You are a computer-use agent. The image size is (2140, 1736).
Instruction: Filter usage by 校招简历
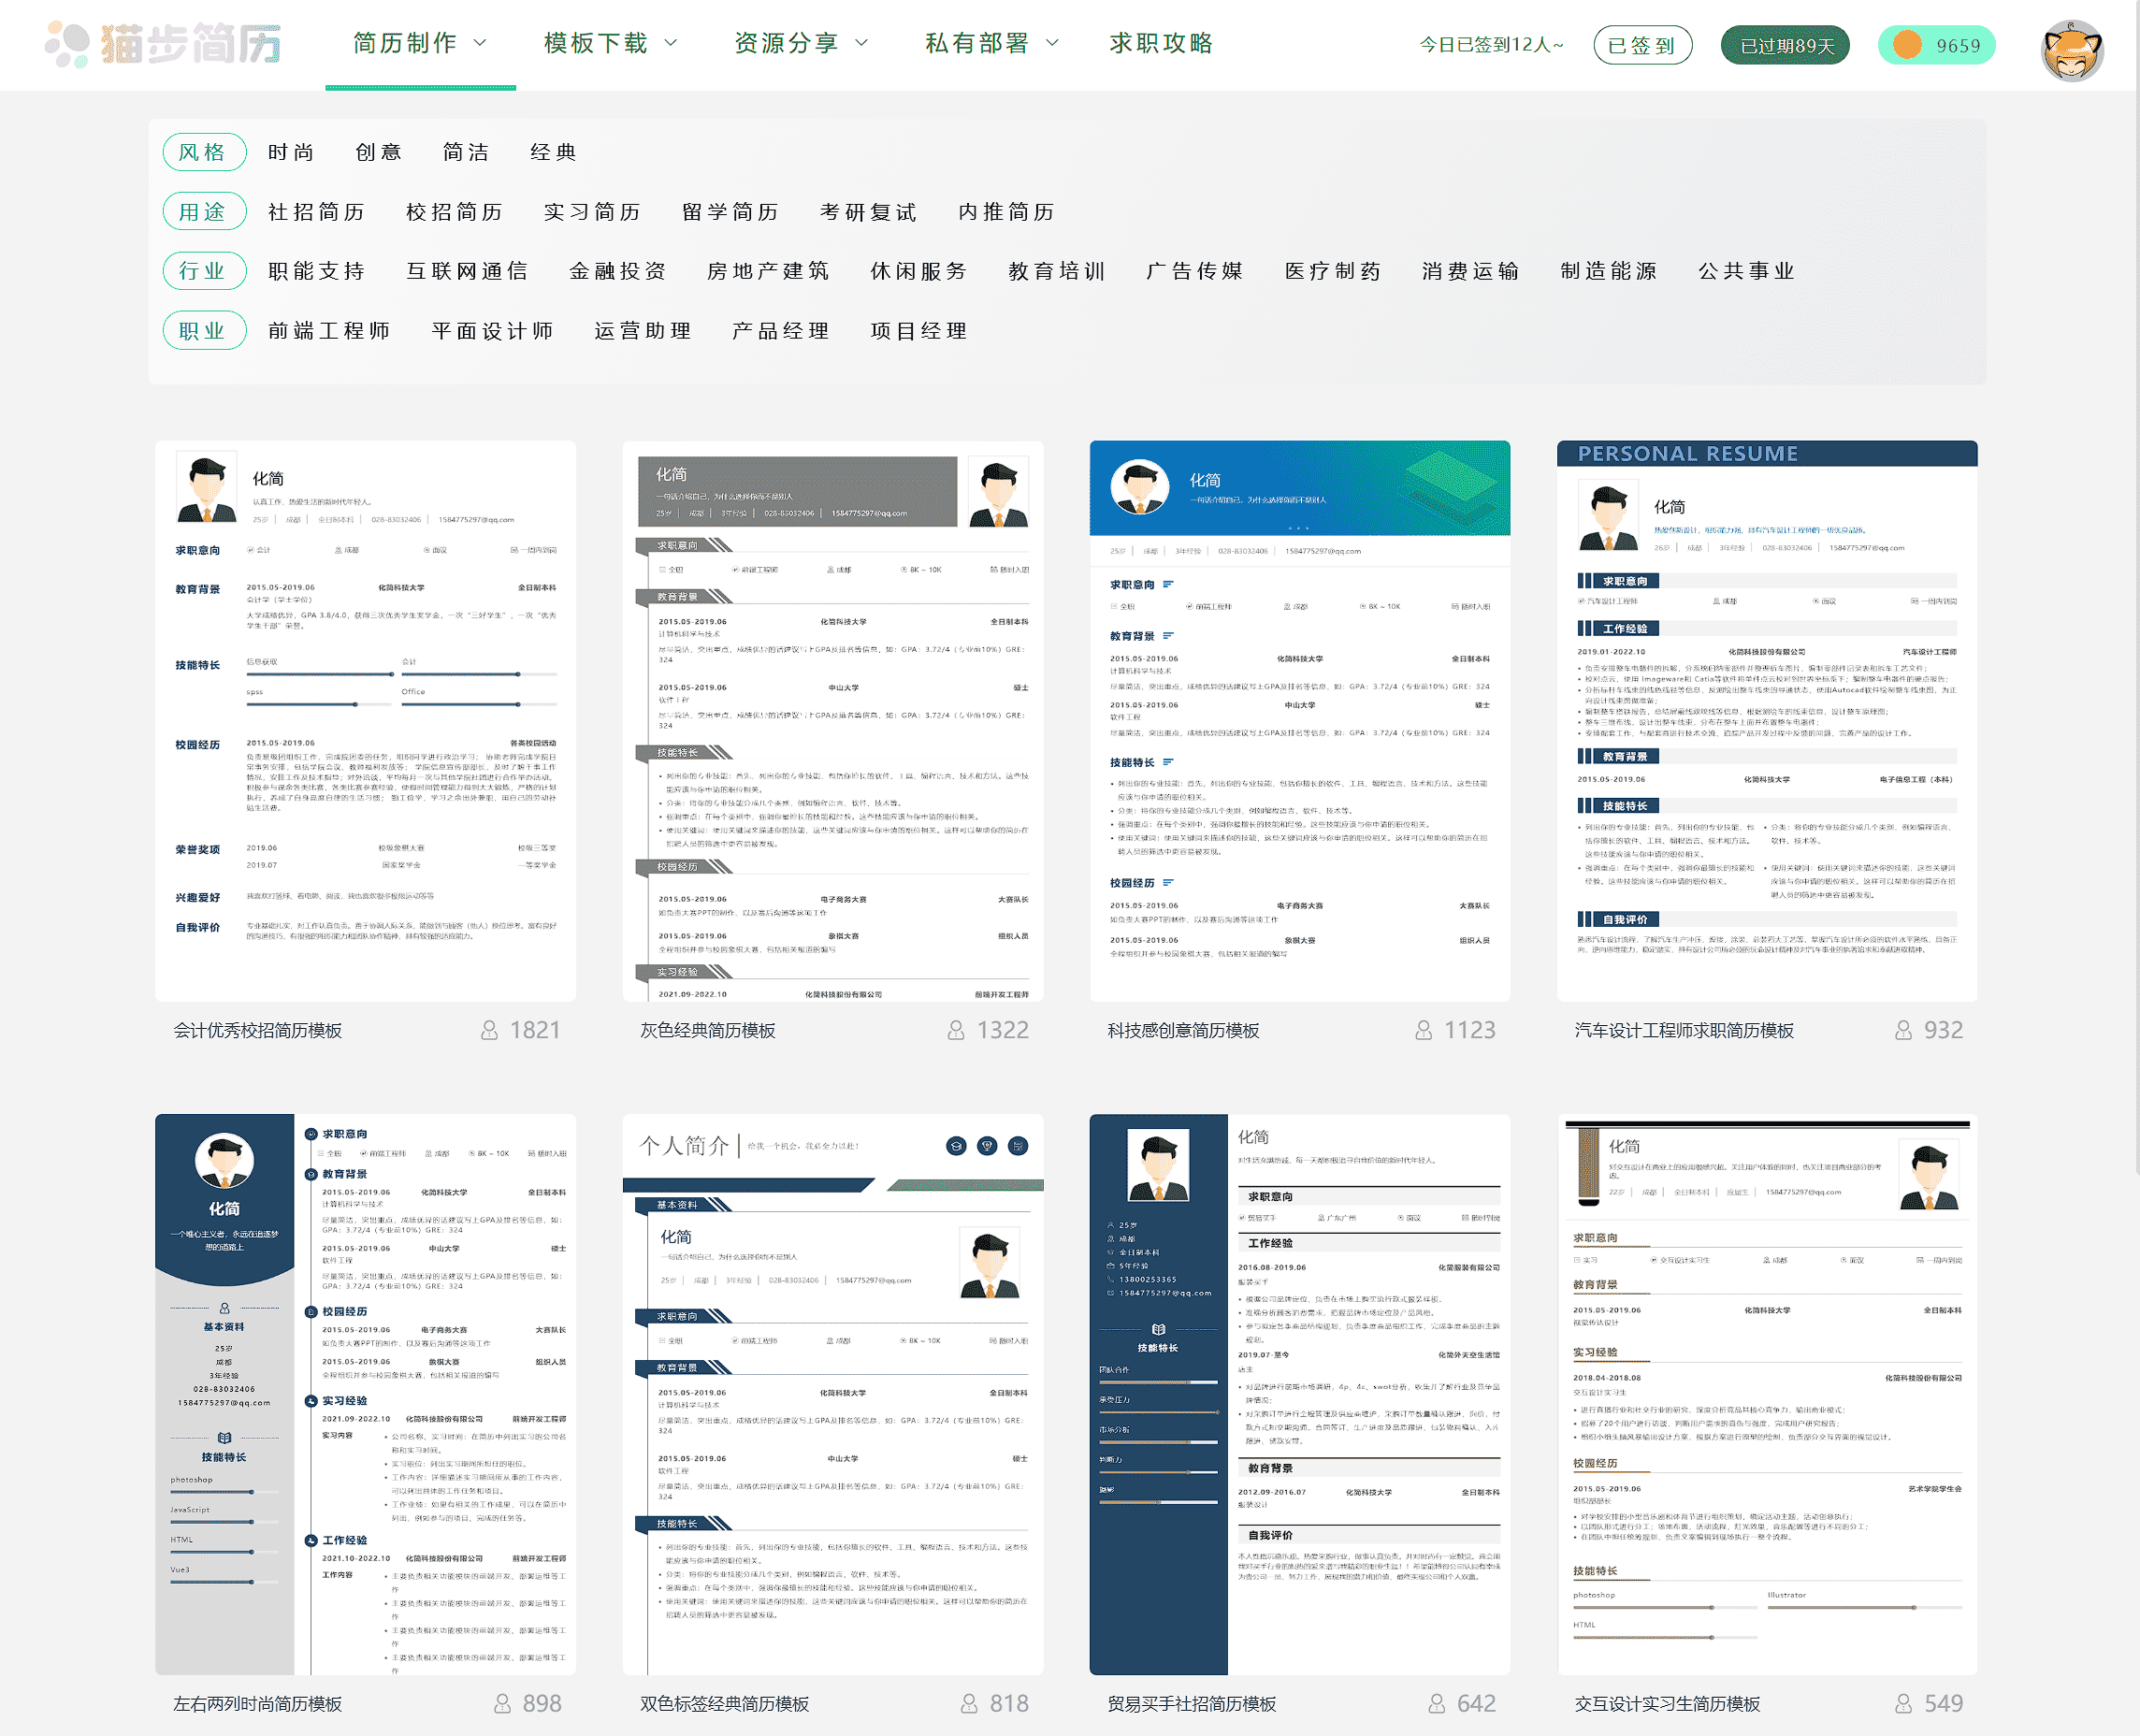coord(455,212)
